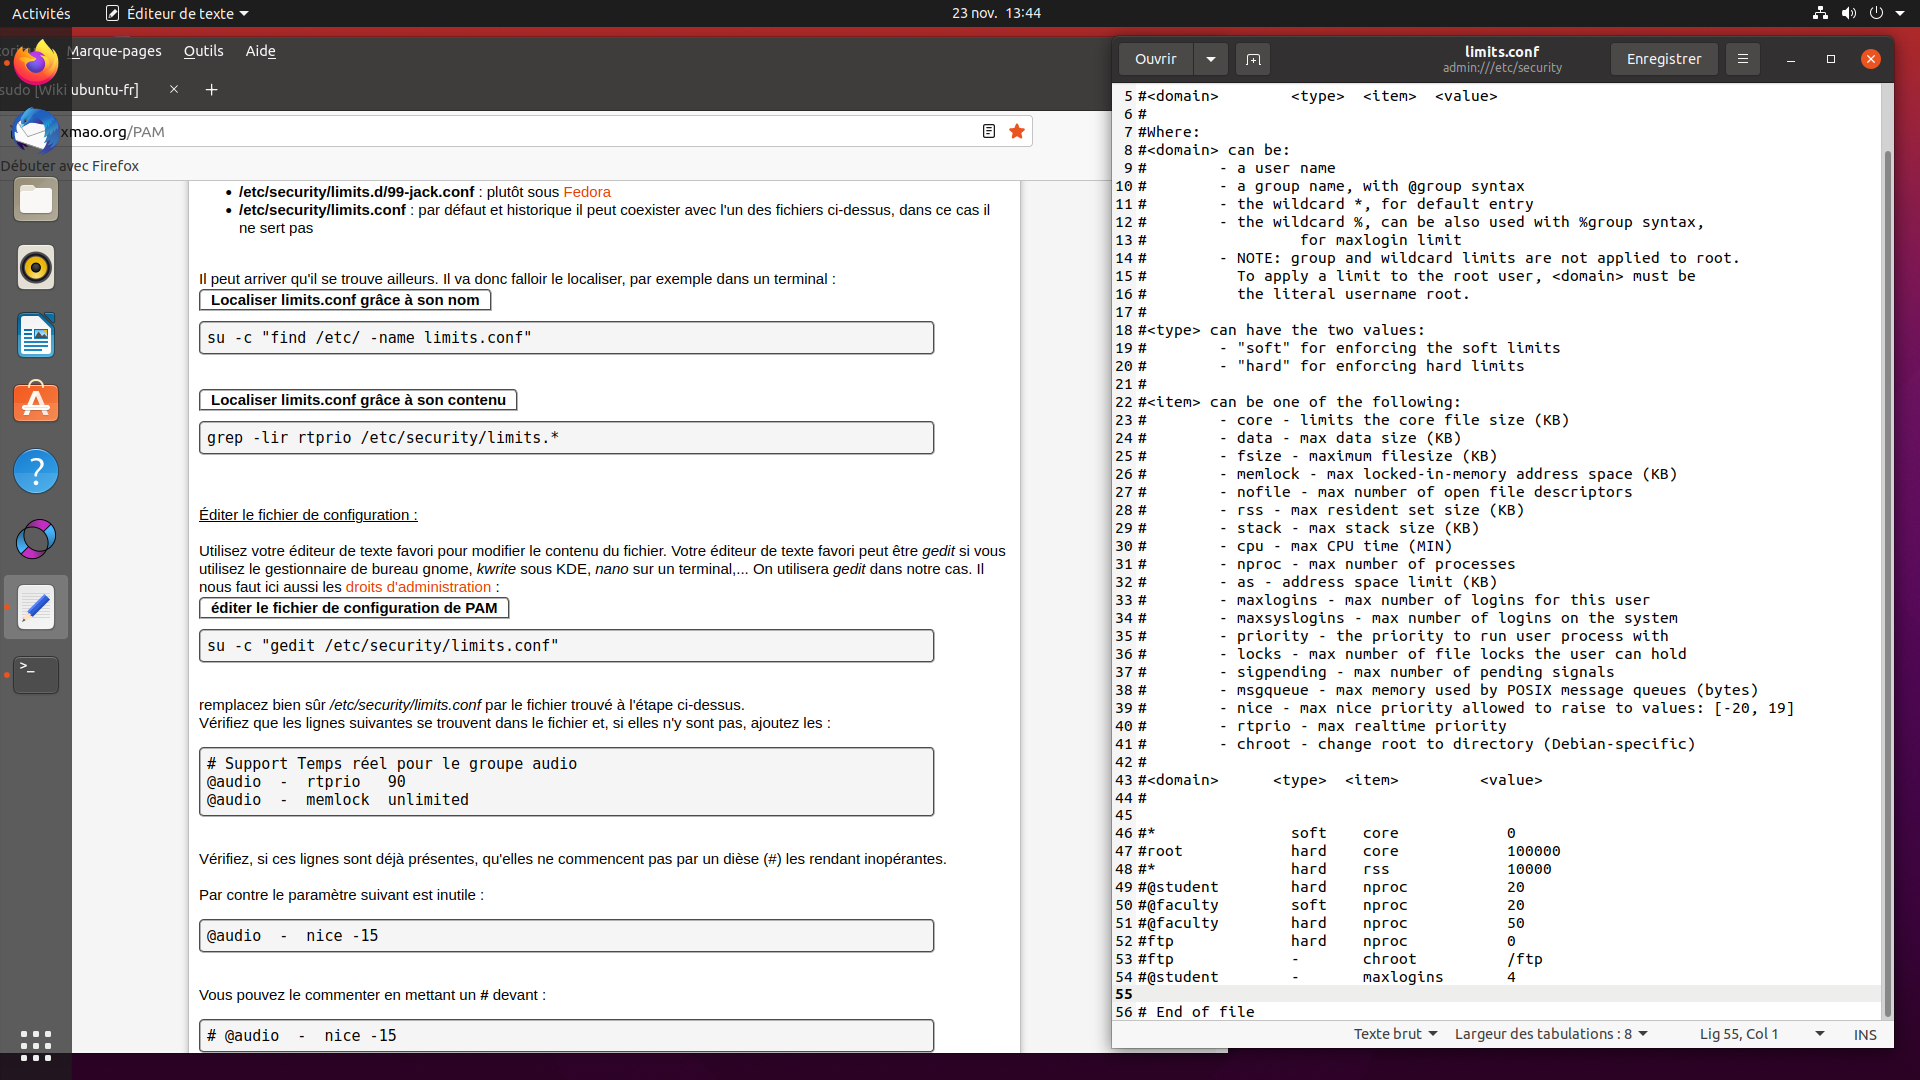This screenshot has height=1080, width=1920.
Task: Show applications grid in dock
Action: 36,1045
